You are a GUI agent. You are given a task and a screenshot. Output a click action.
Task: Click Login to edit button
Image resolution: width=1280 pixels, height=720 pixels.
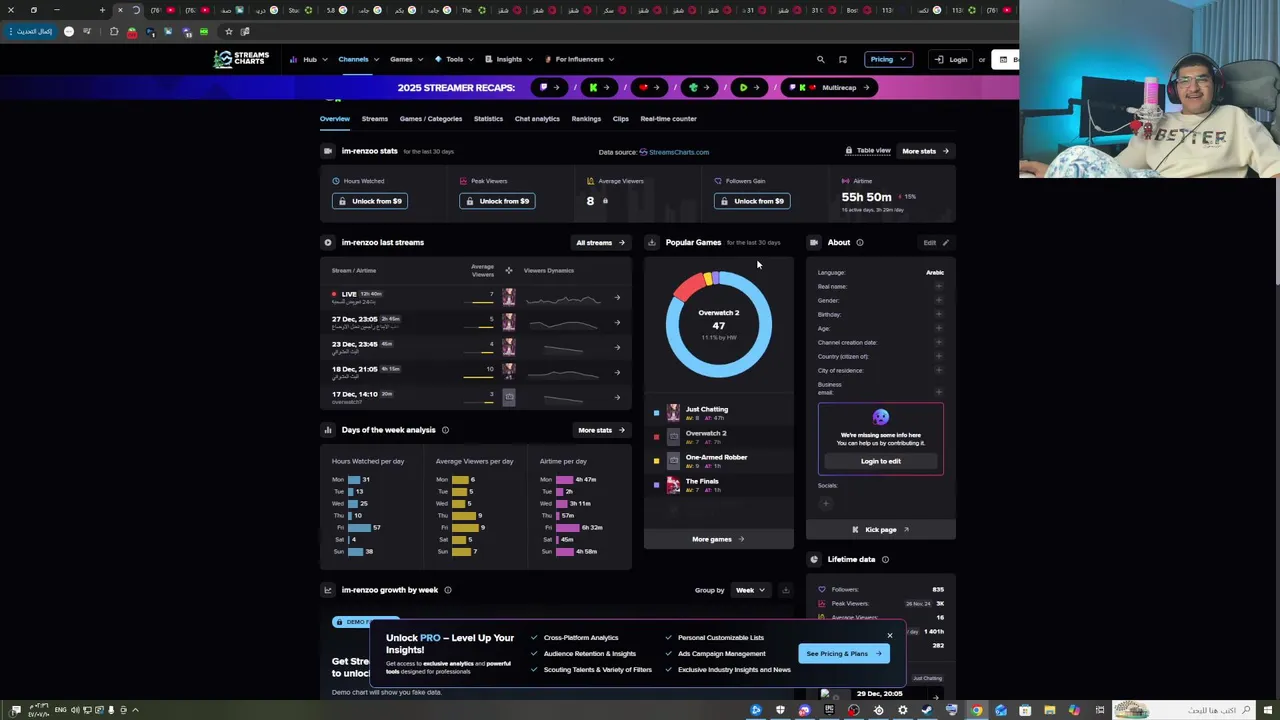pos(881,461)
